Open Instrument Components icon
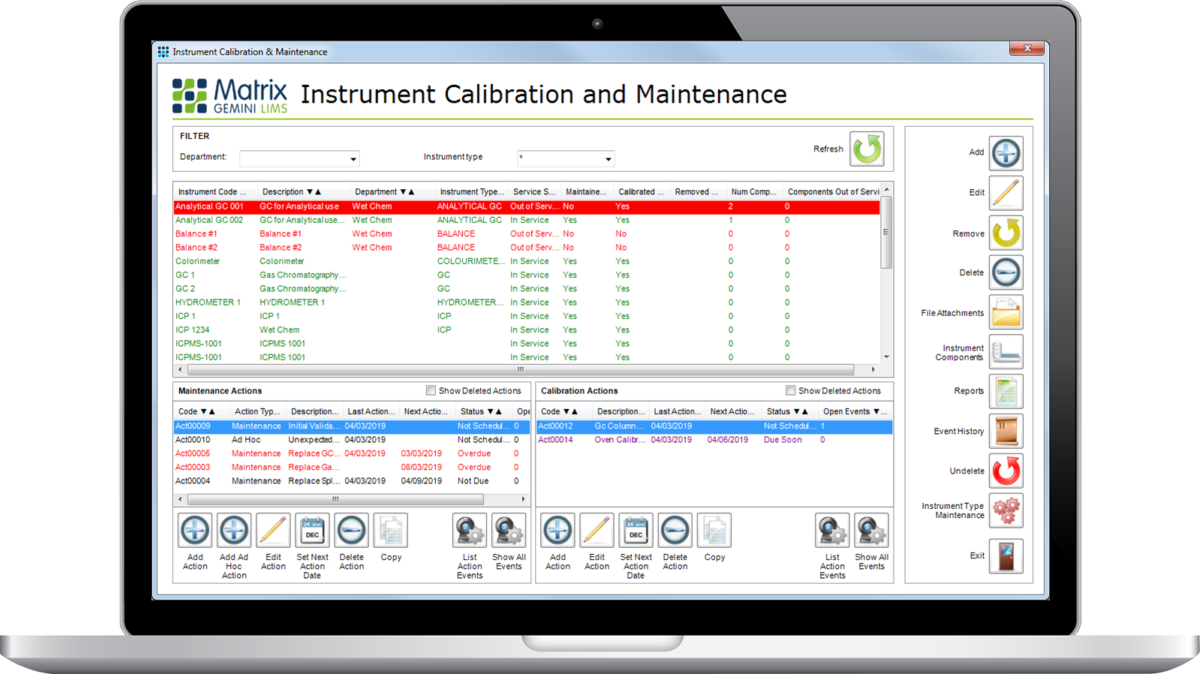Screen dimensions: 1200x674 pos(1006,352)
